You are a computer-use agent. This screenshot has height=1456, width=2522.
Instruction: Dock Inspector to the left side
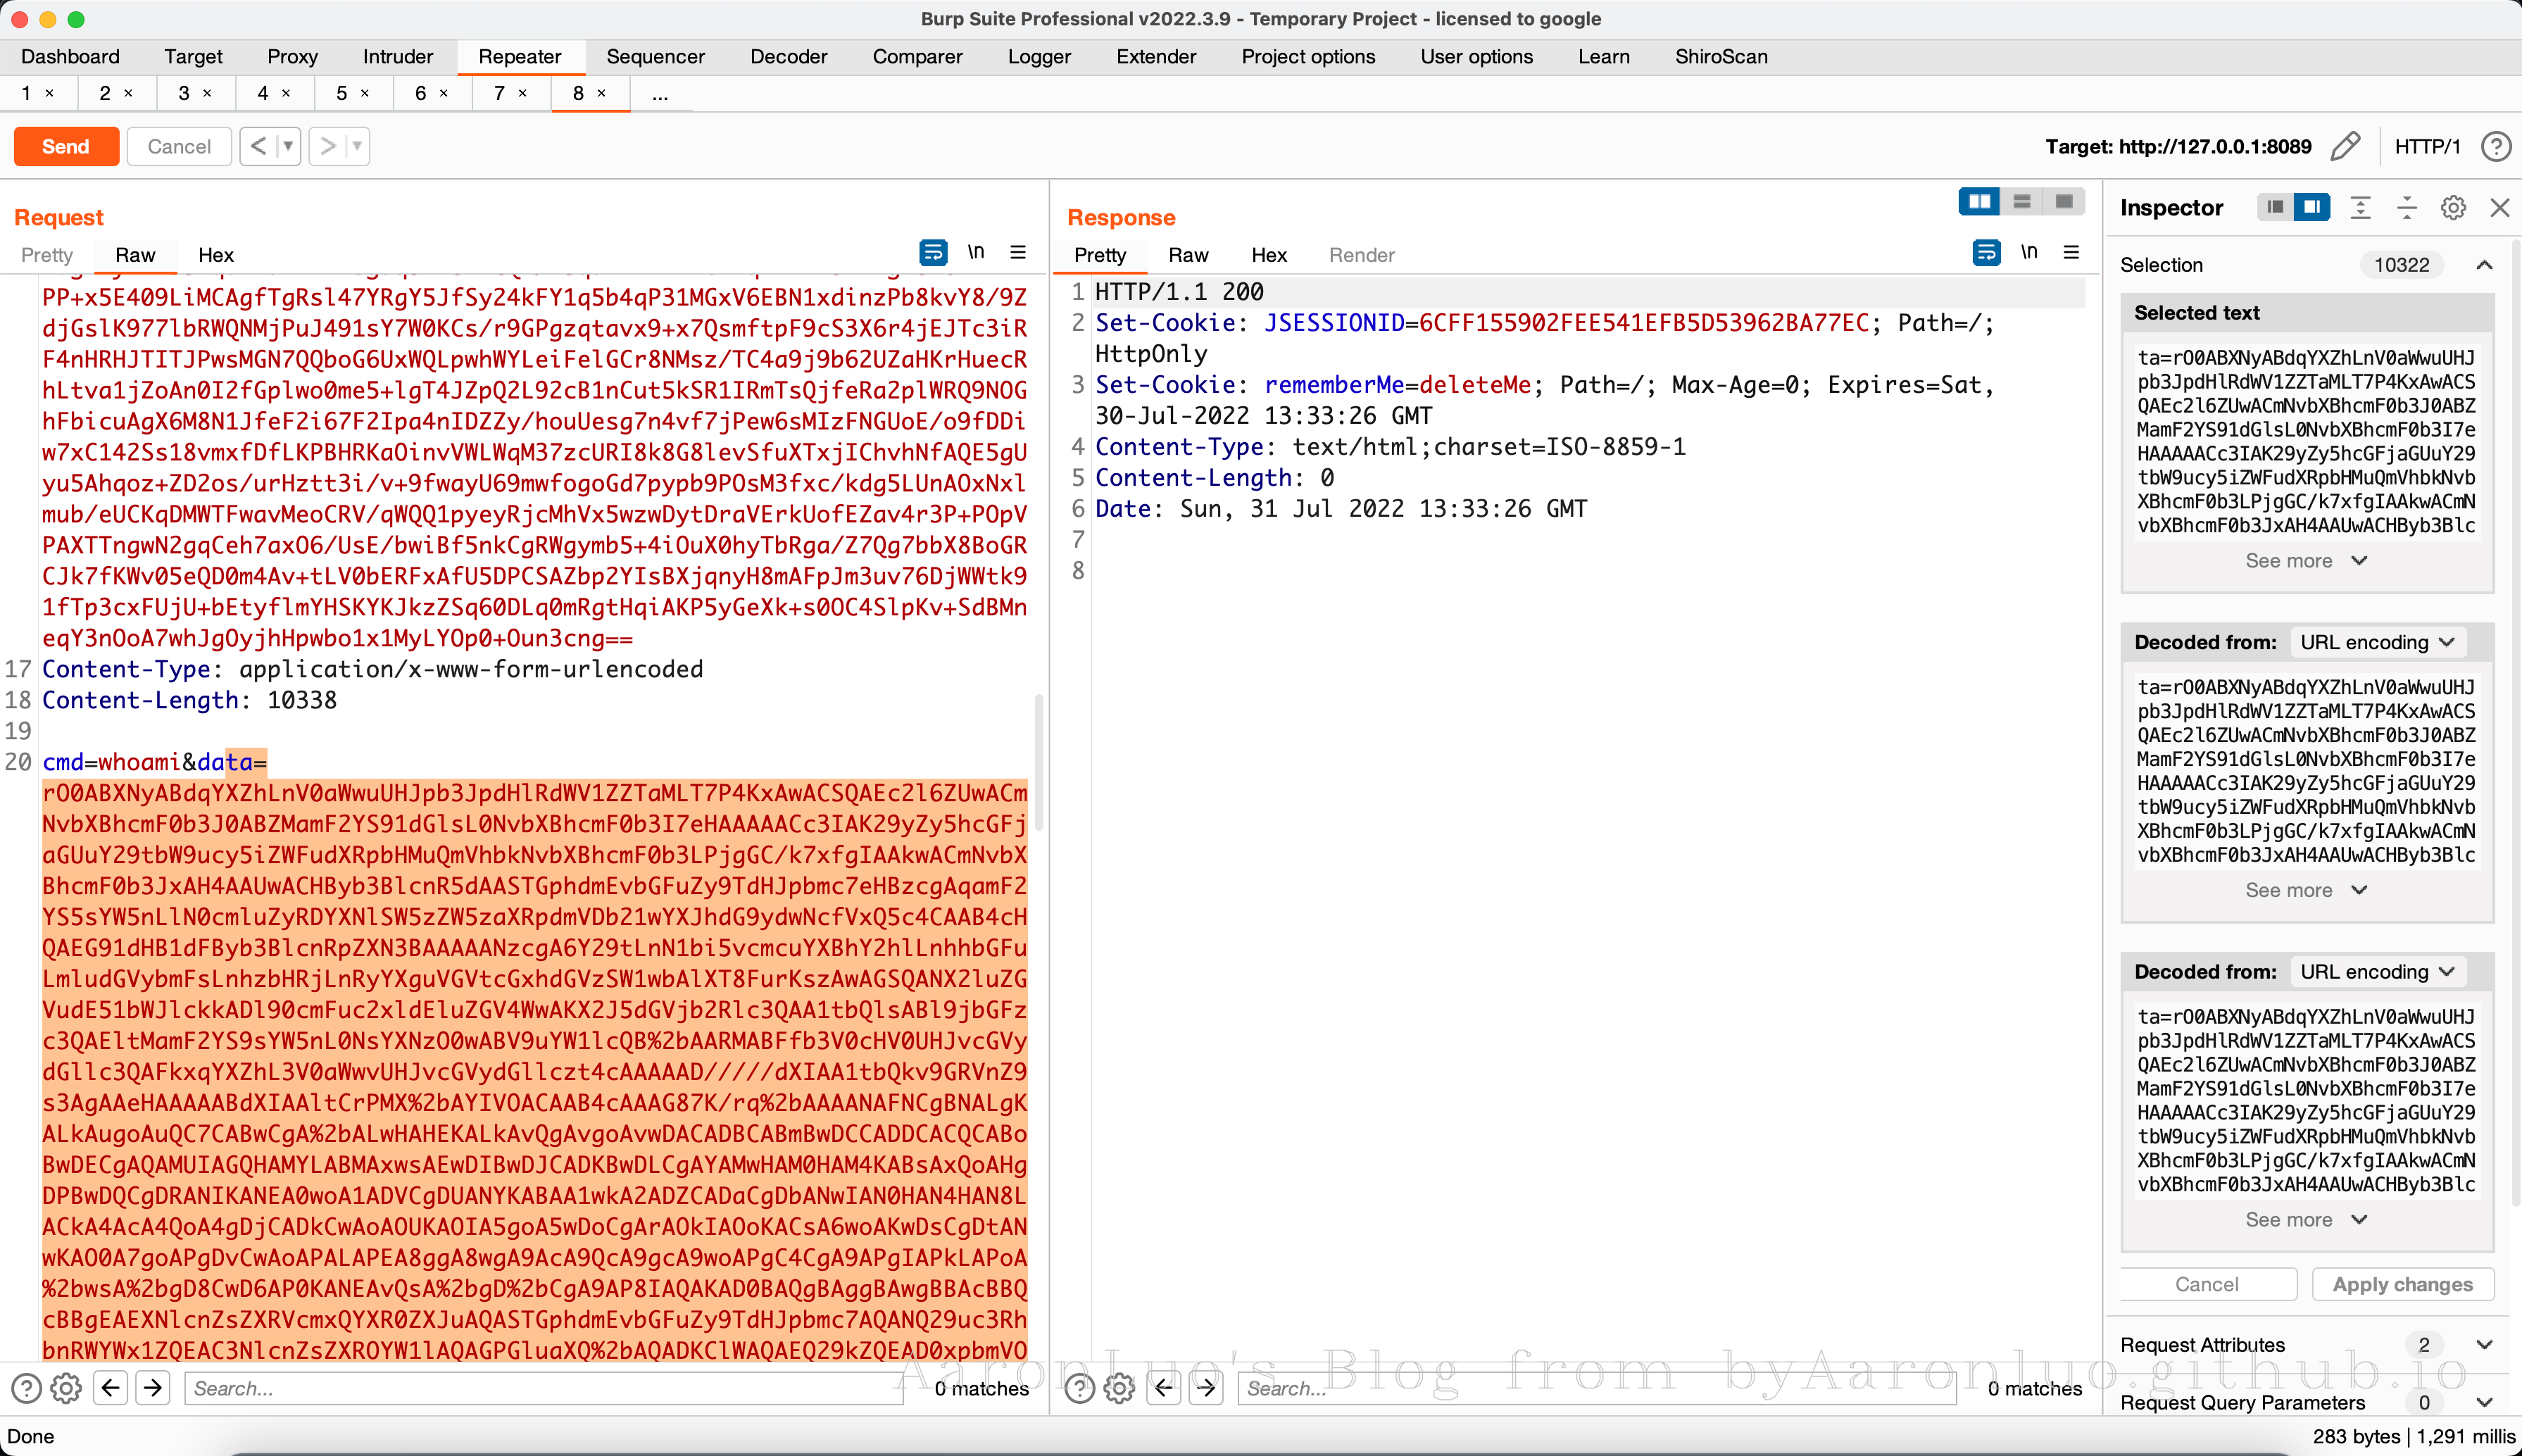(2275, 207)
